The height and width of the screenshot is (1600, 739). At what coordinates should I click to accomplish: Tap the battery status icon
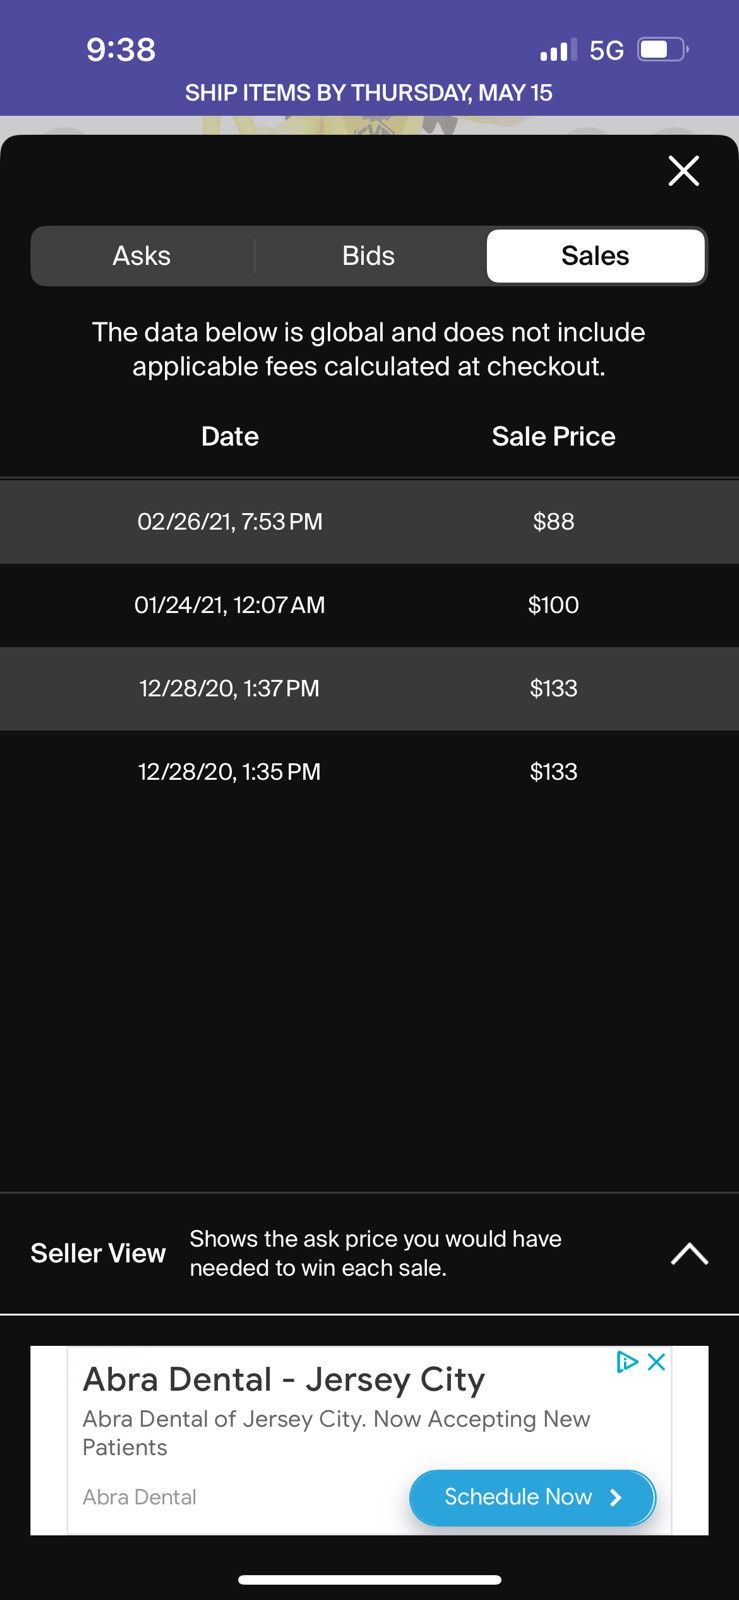coord(663,49)
